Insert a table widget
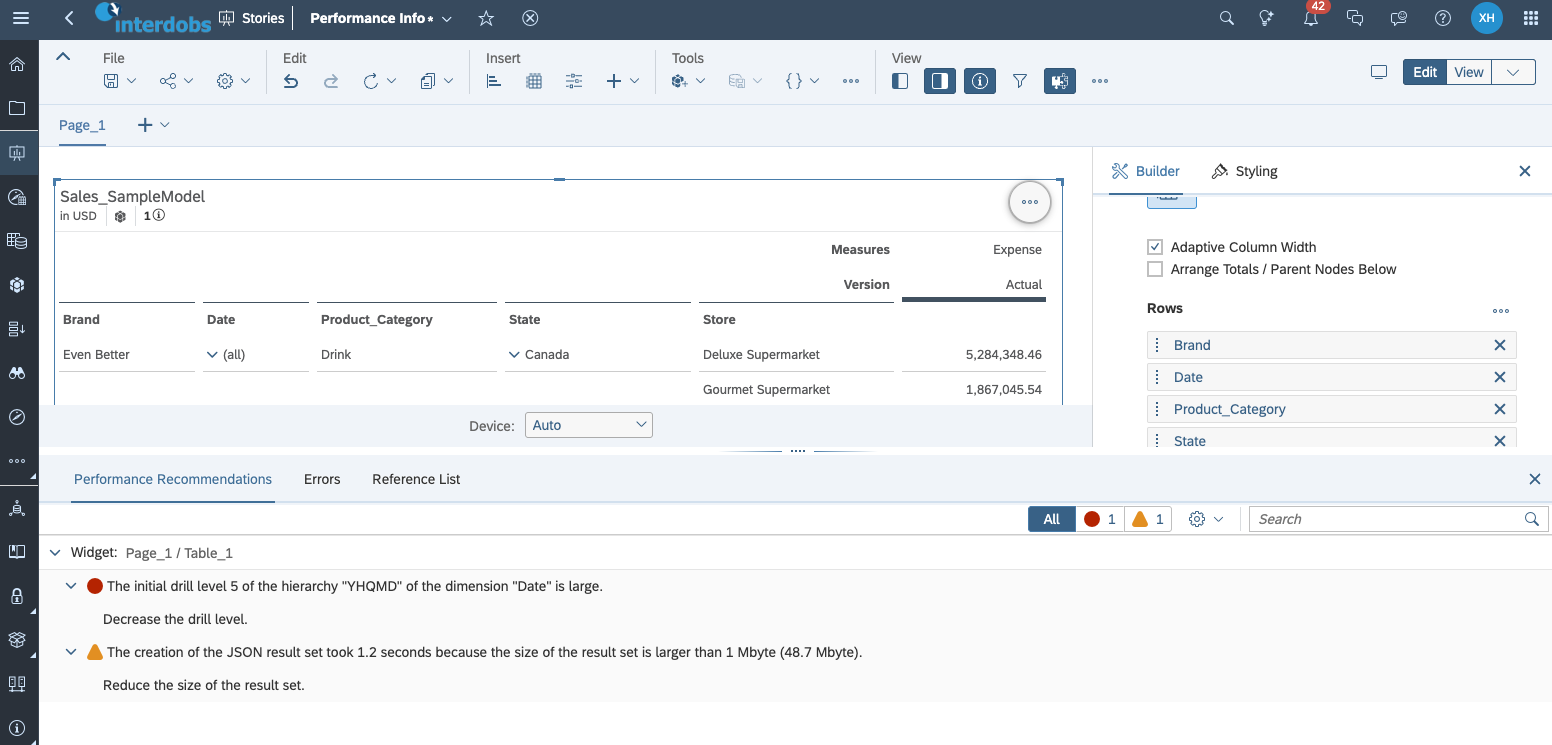 click(x=533, y=81)
